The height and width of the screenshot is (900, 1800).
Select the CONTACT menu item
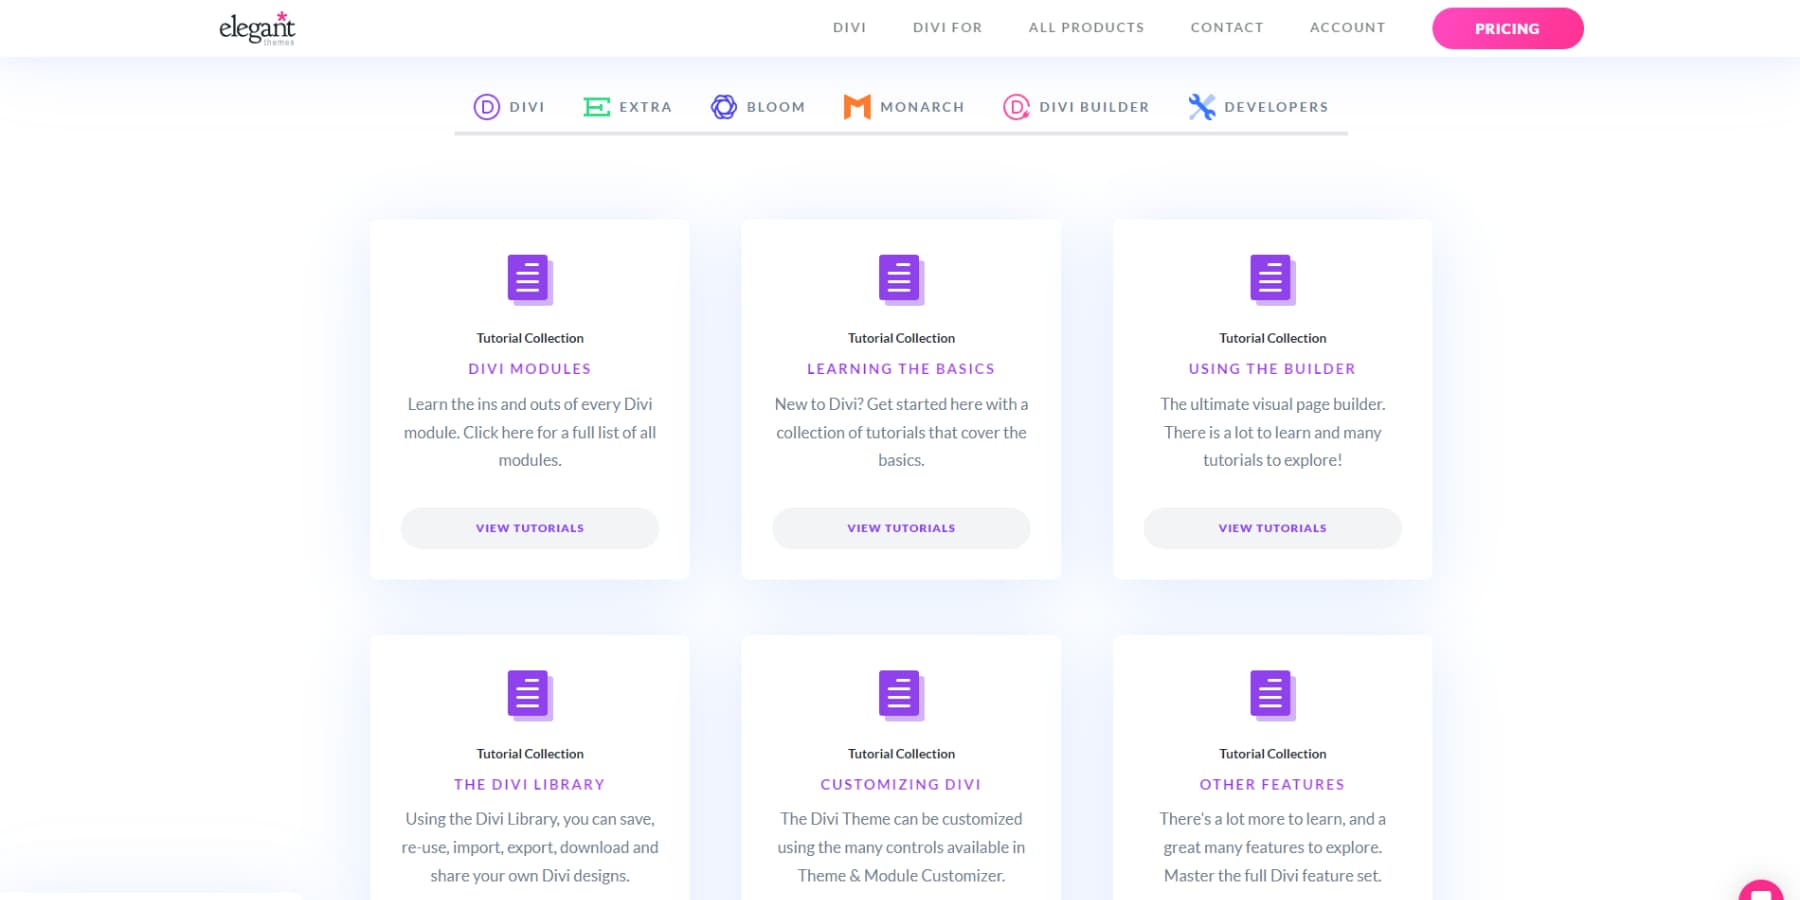tap(1226, 27)
